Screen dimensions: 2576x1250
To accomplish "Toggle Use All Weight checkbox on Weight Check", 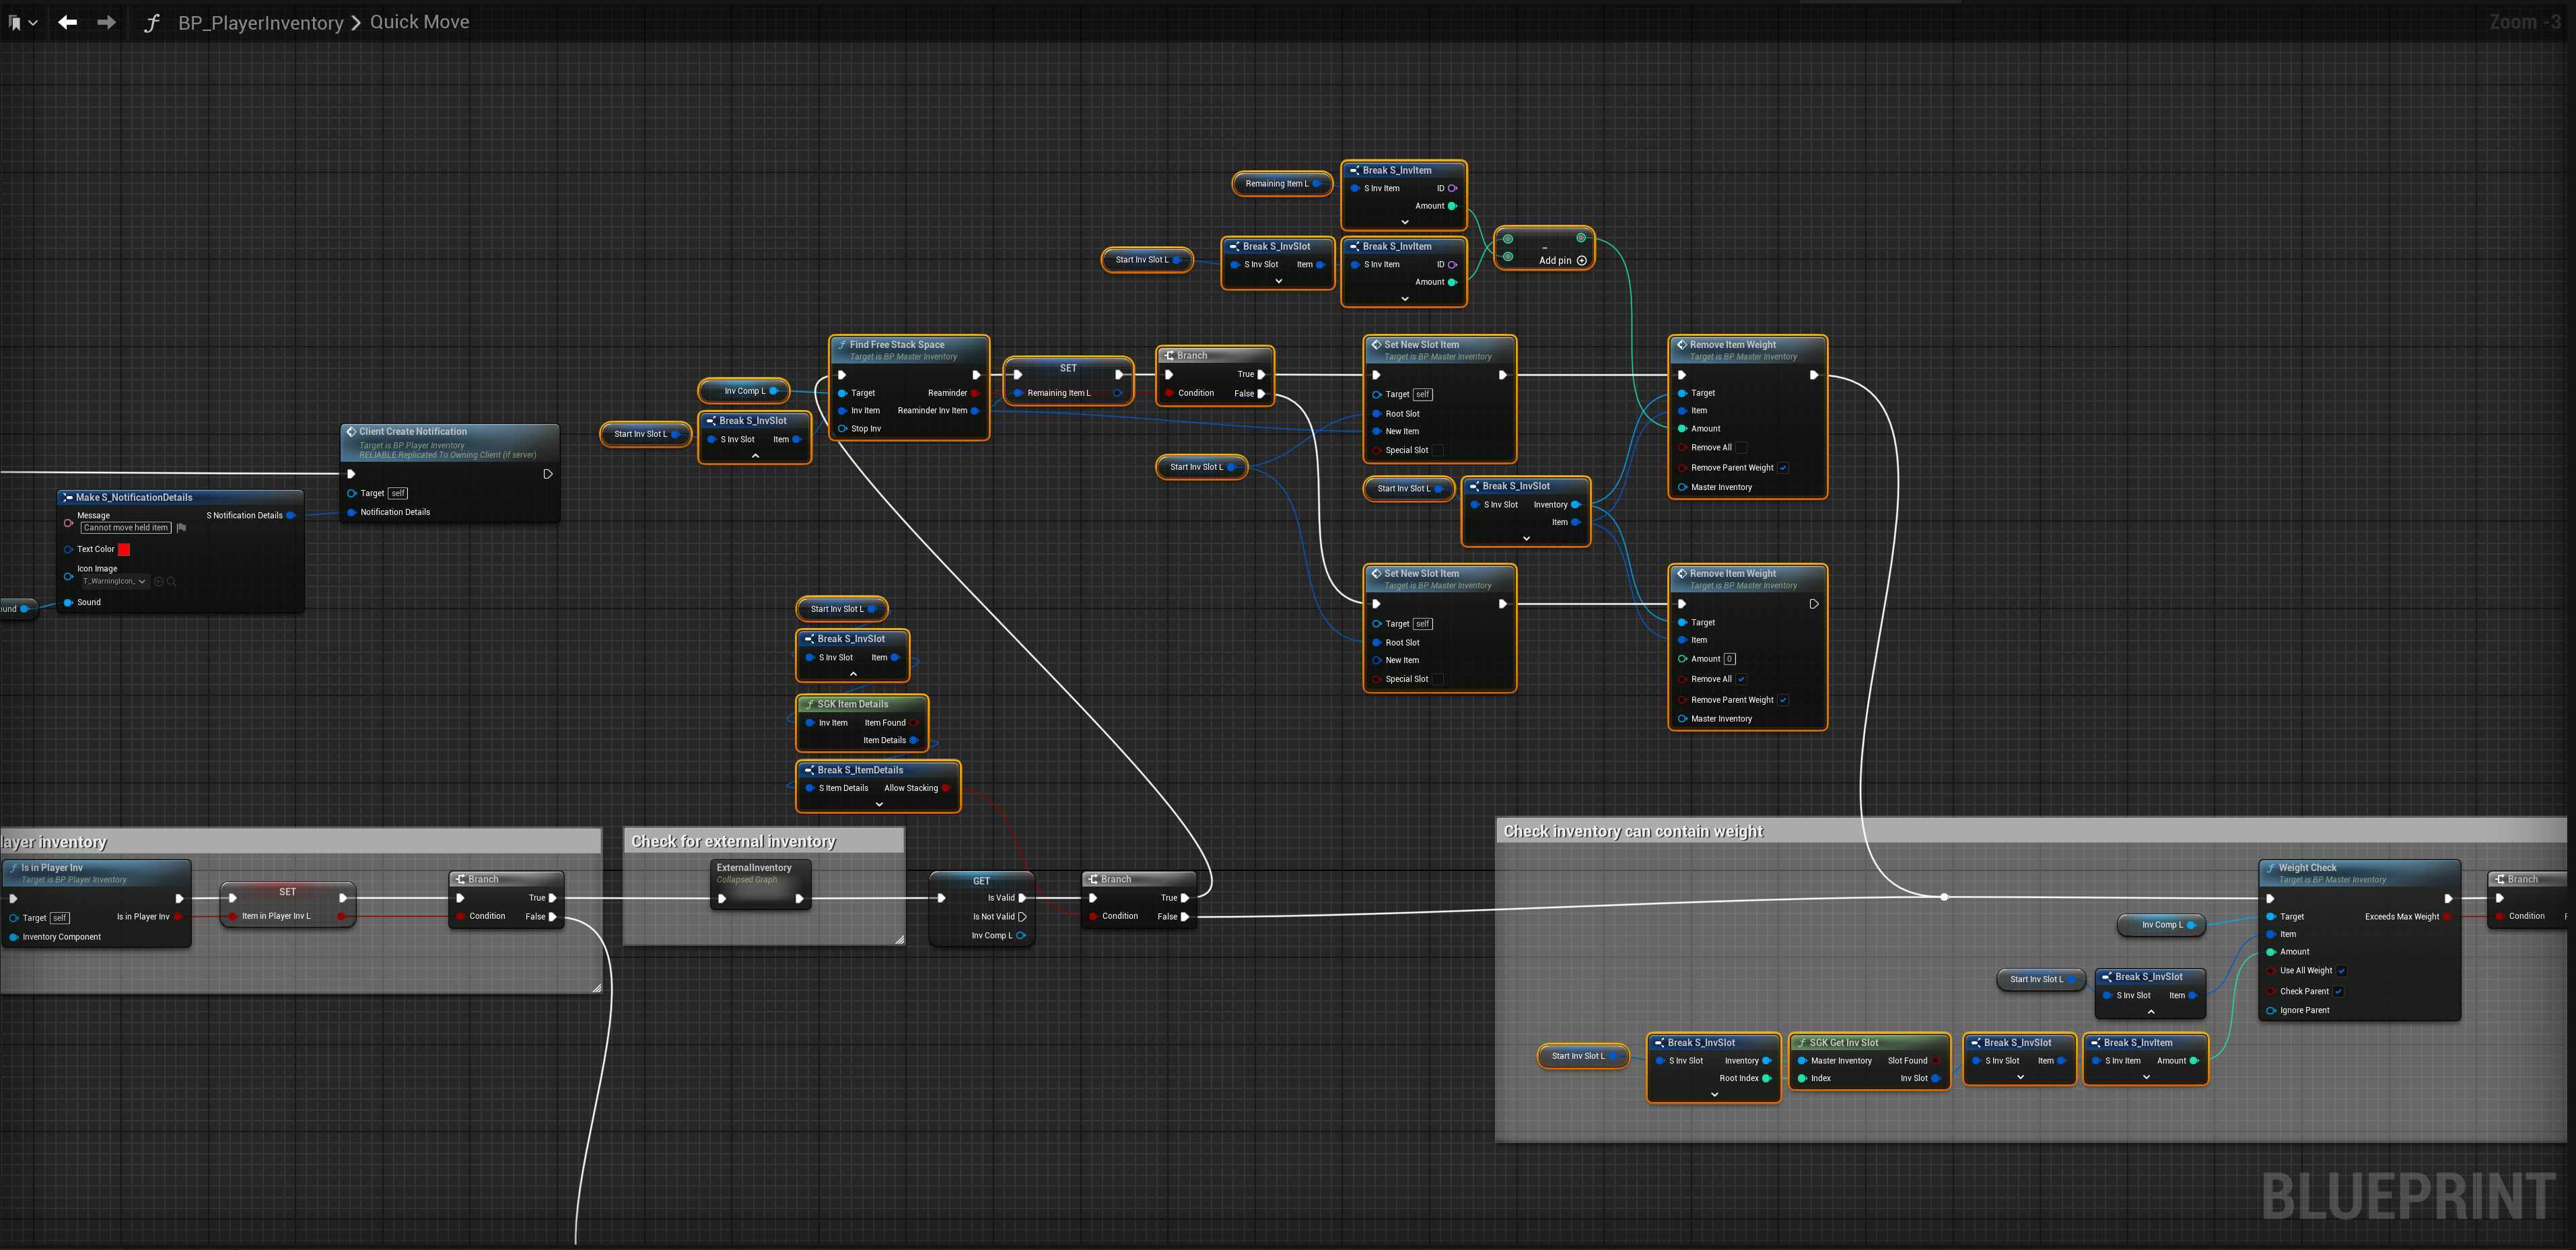I will click(x=2341, y=970).
